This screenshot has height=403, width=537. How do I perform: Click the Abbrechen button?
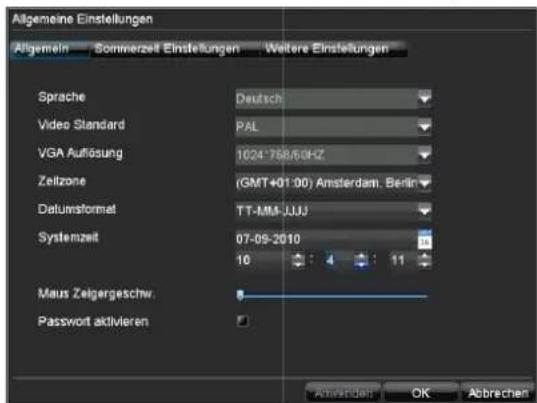[x=498, y=393]
